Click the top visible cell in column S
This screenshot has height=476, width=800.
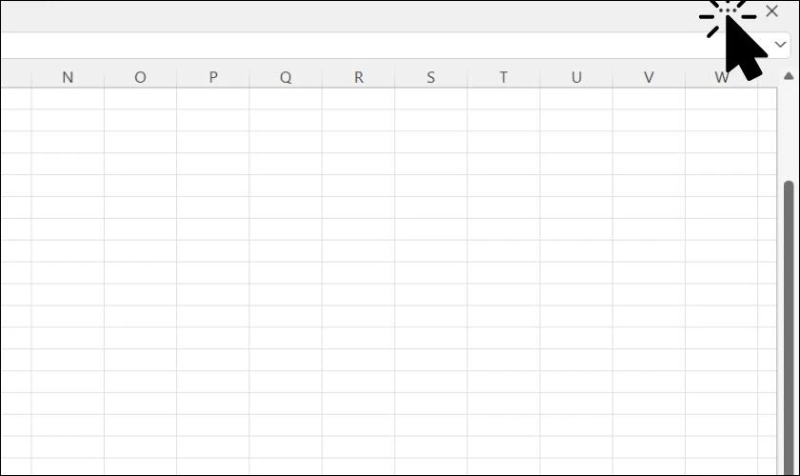[x=431, y=98]
